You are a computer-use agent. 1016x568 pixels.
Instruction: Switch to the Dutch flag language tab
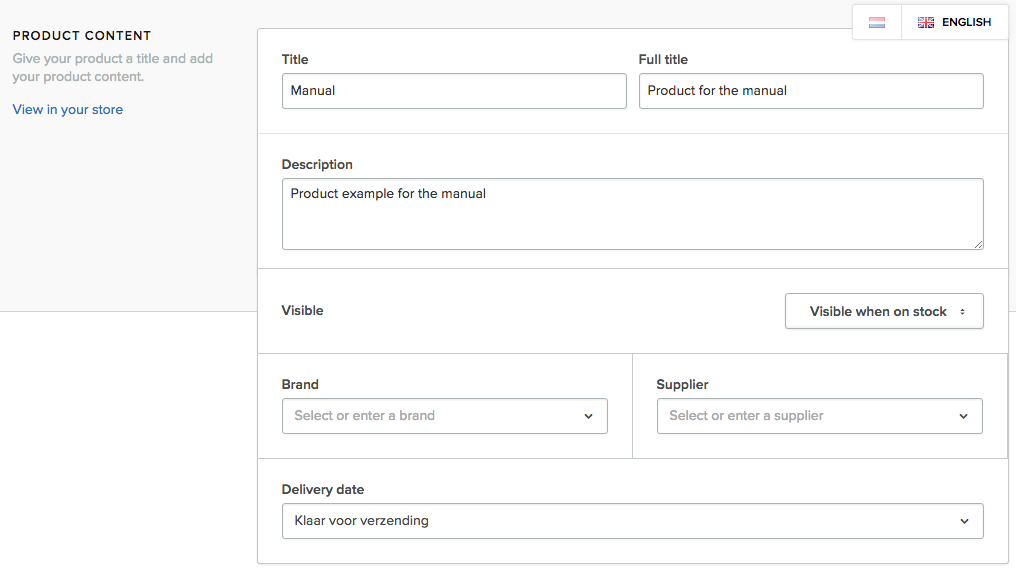tap(877, 23)
